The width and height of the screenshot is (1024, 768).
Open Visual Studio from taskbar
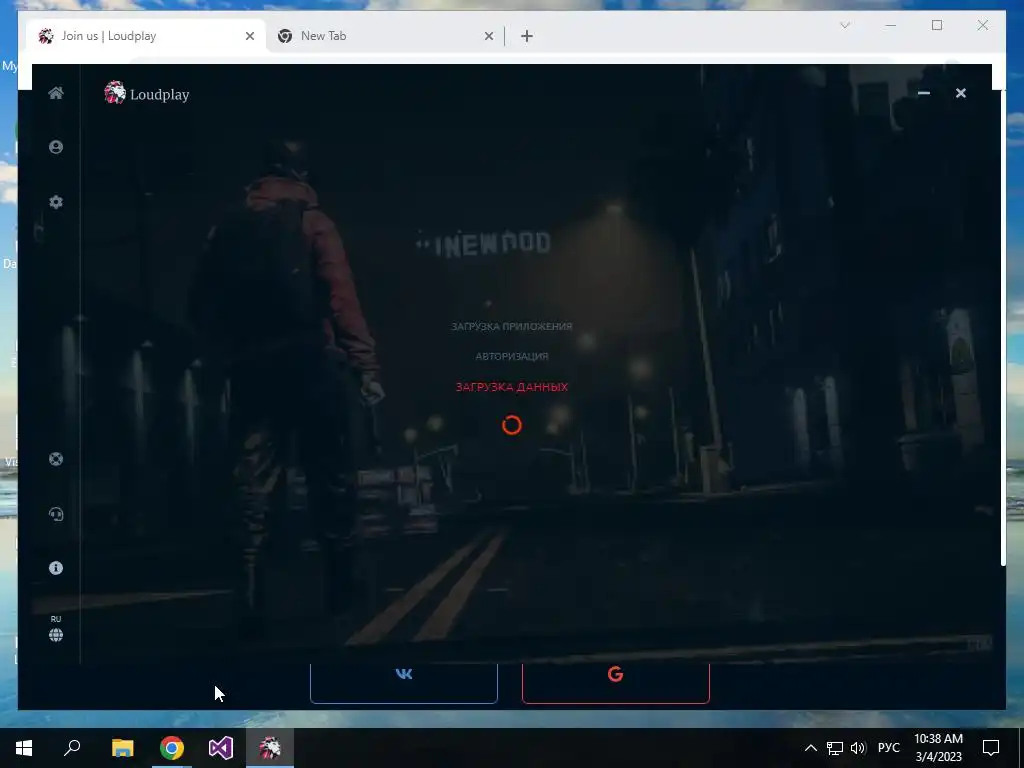[x=221, y=748]
